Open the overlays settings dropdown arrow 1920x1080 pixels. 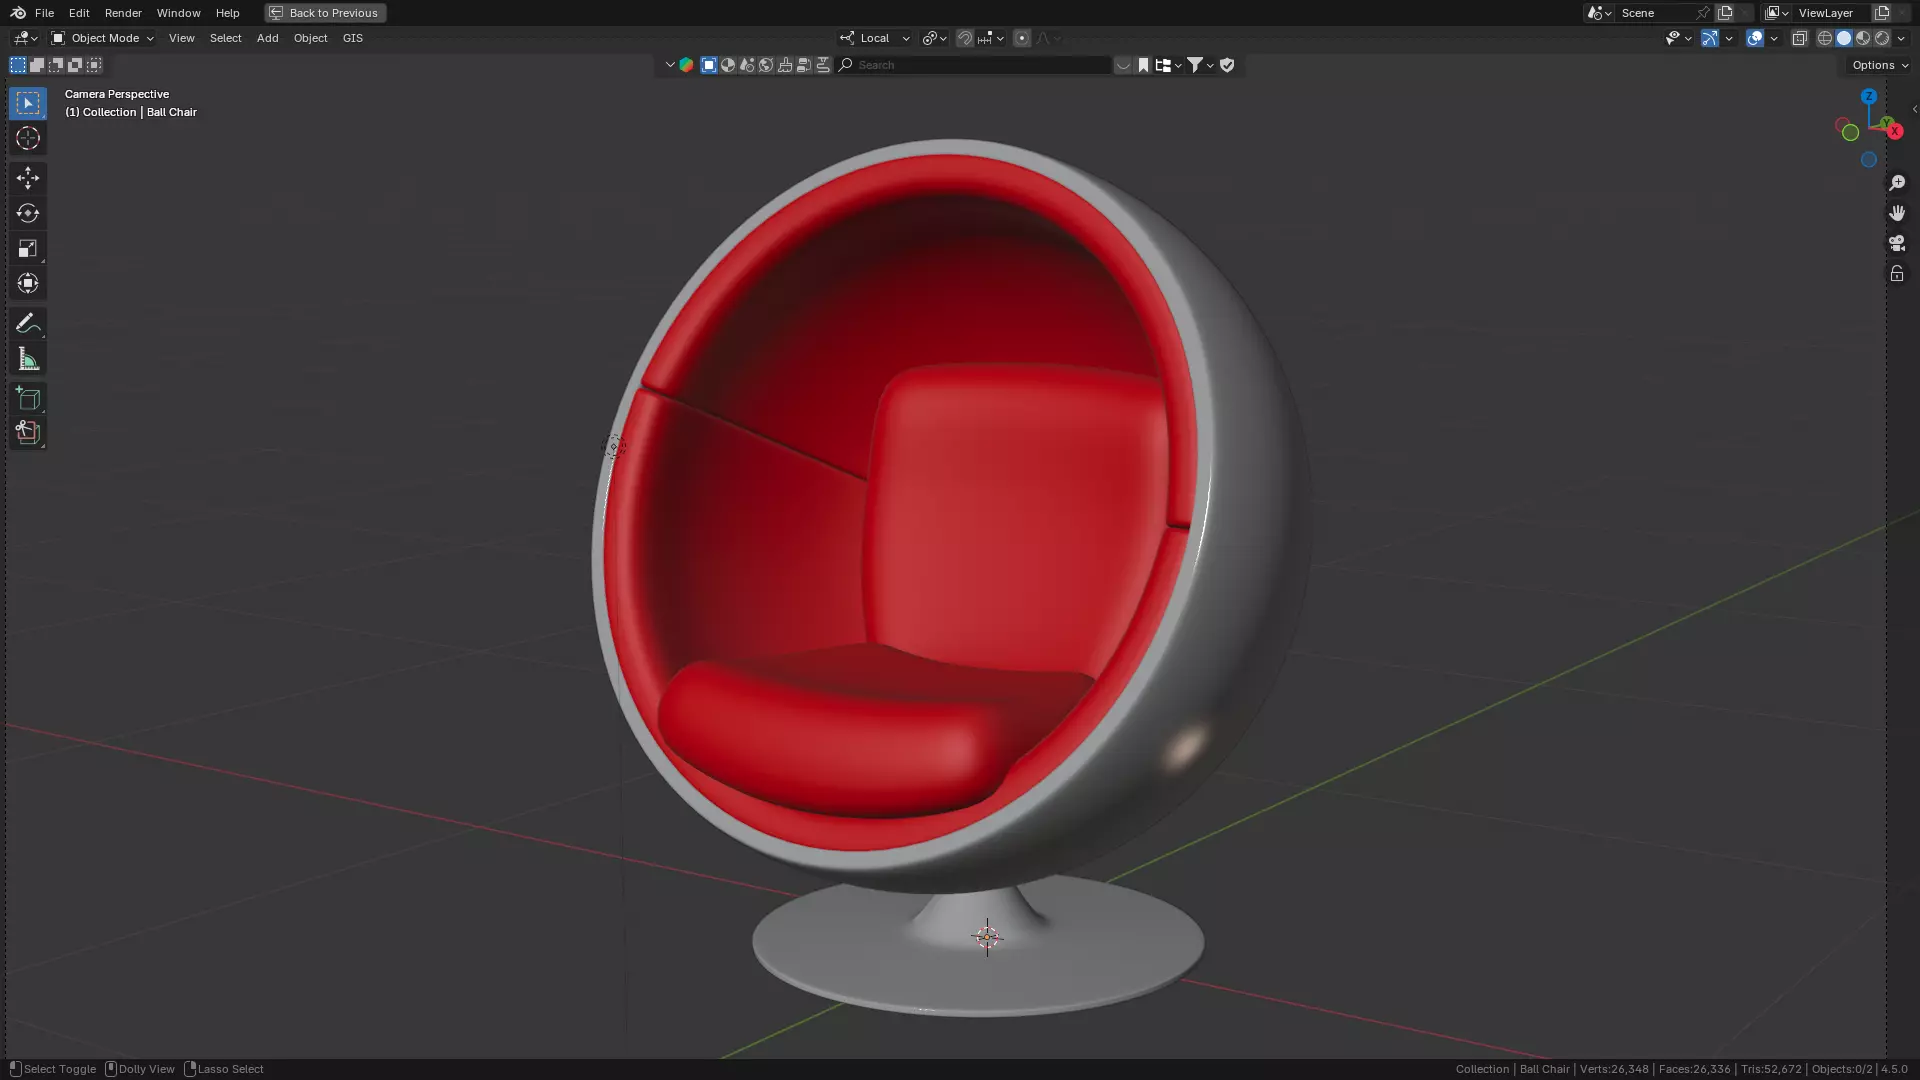(1774, 38)
